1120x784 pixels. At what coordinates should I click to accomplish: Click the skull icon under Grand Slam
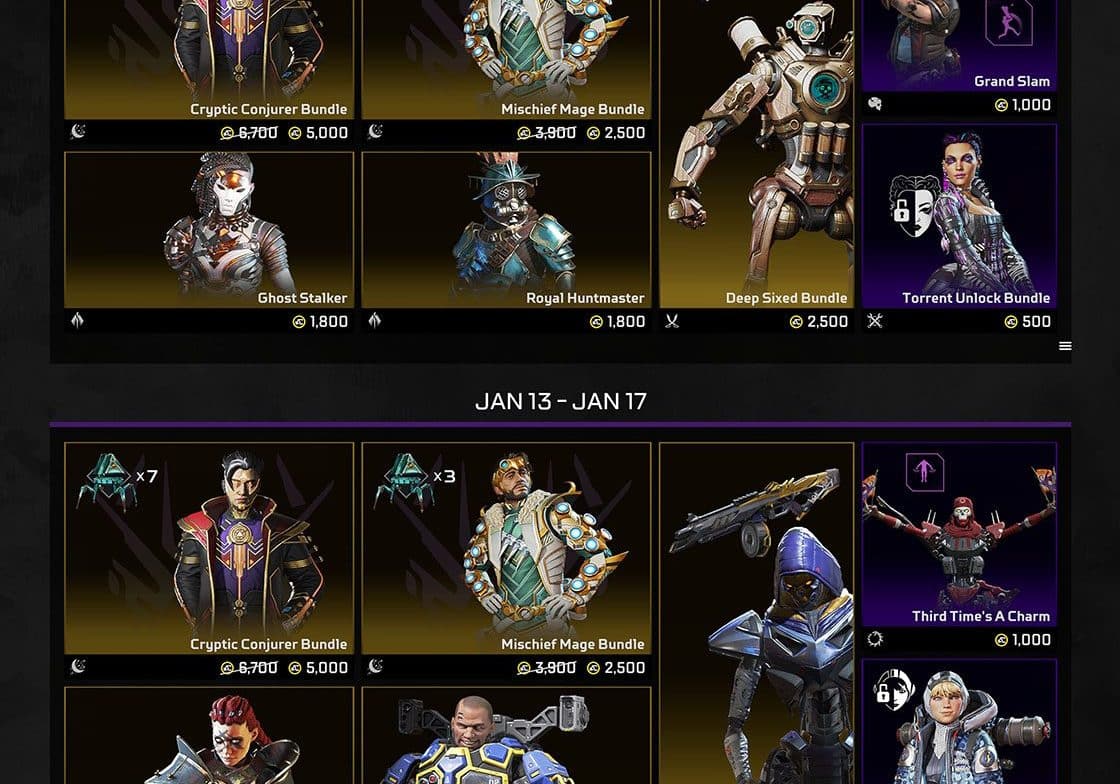pos(874,104)
